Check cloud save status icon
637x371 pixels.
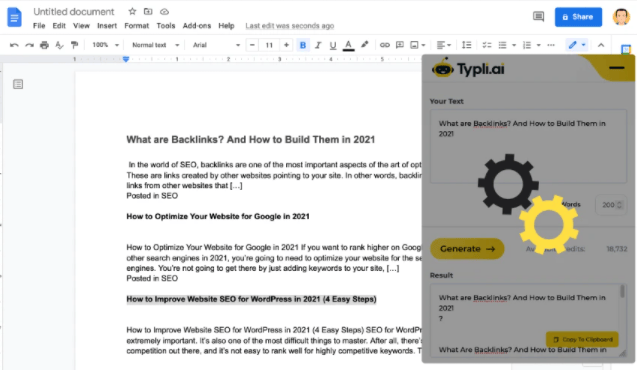164,11
